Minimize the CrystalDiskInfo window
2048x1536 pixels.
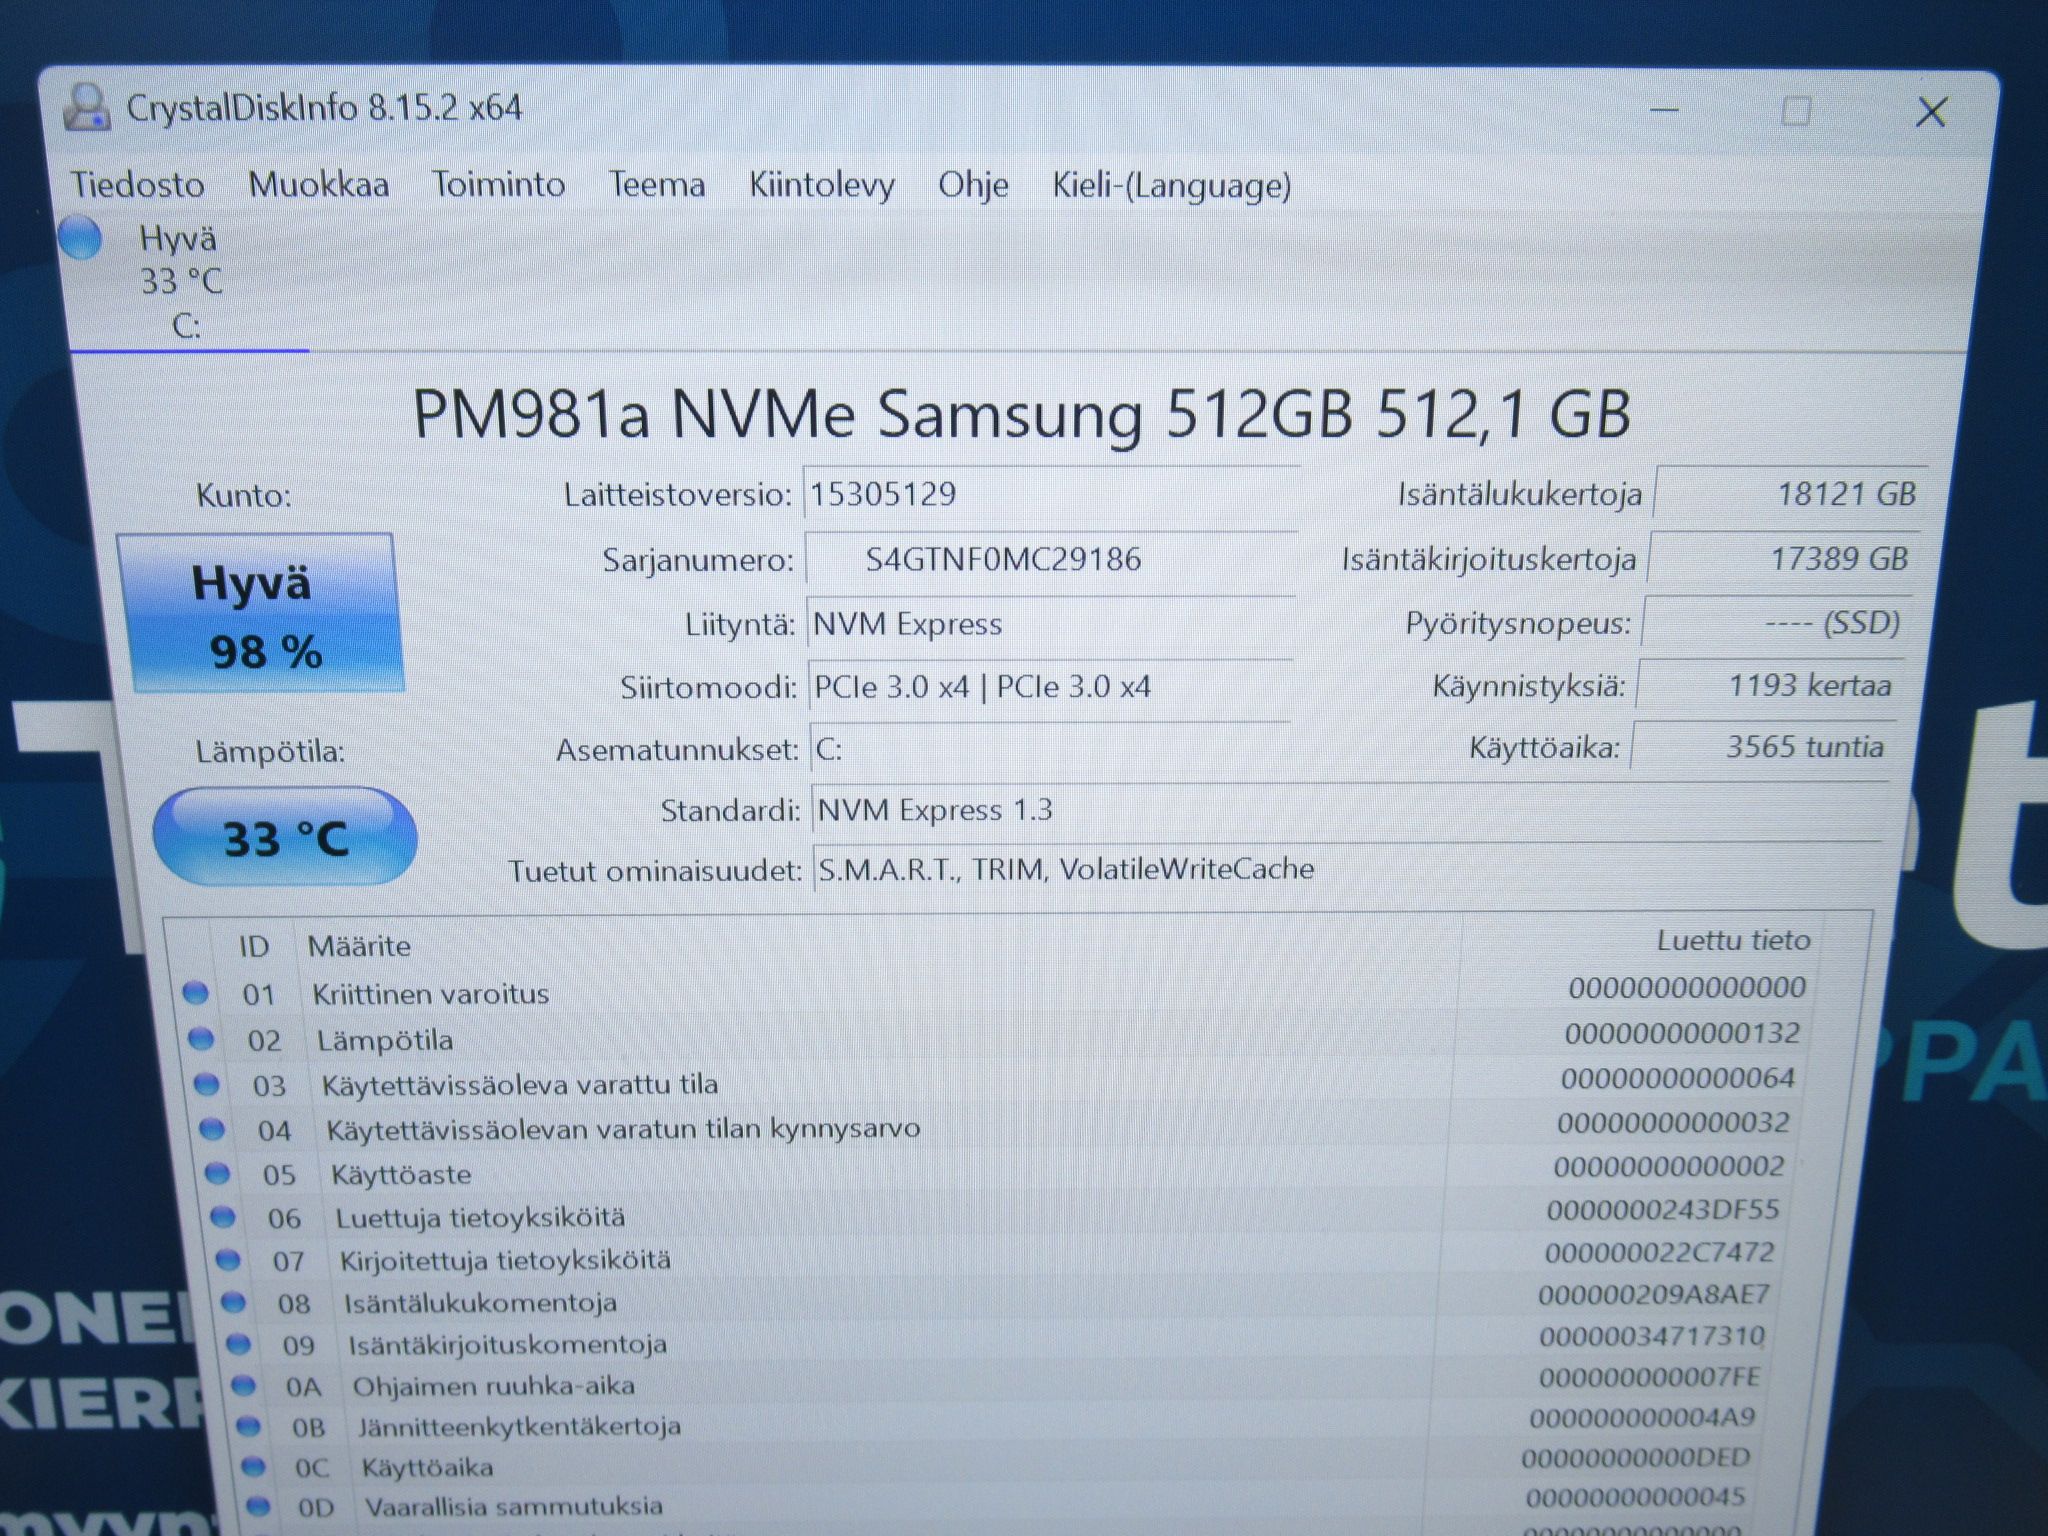(1664, 110)
